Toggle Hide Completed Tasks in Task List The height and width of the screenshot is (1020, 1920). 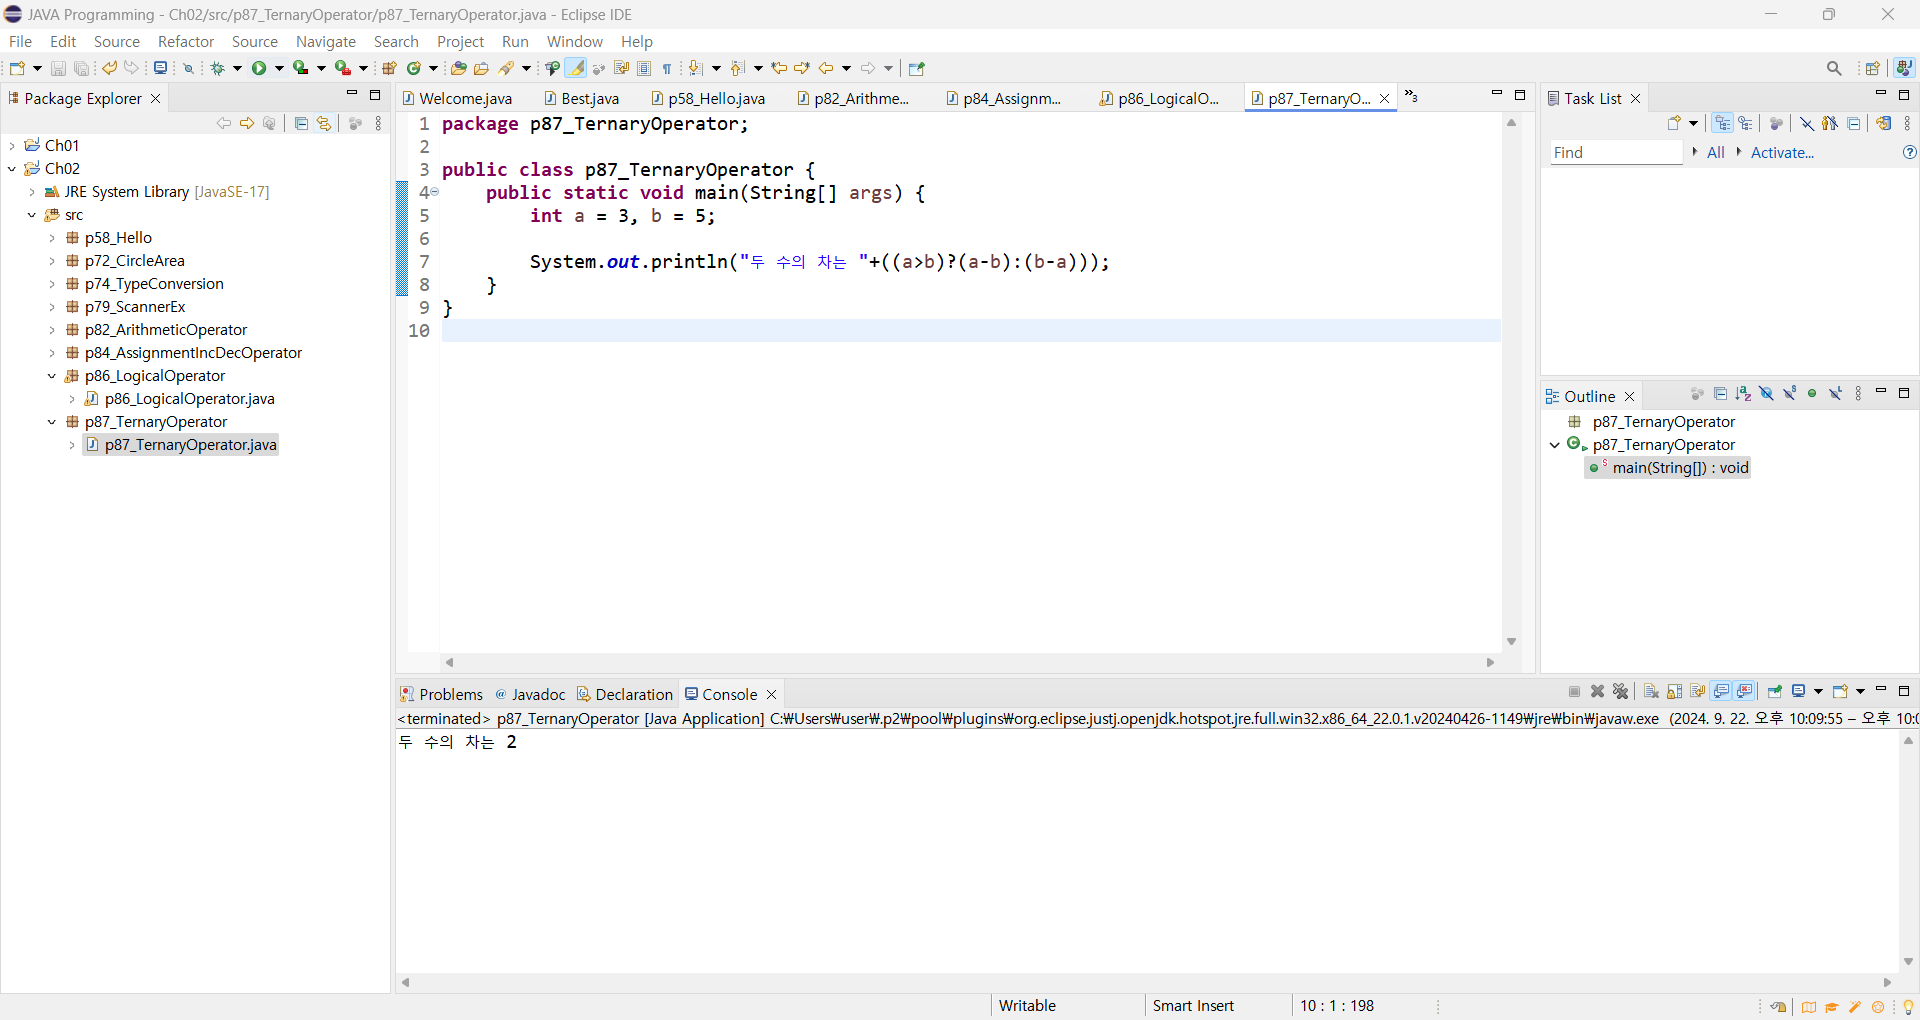point(1807,123)
